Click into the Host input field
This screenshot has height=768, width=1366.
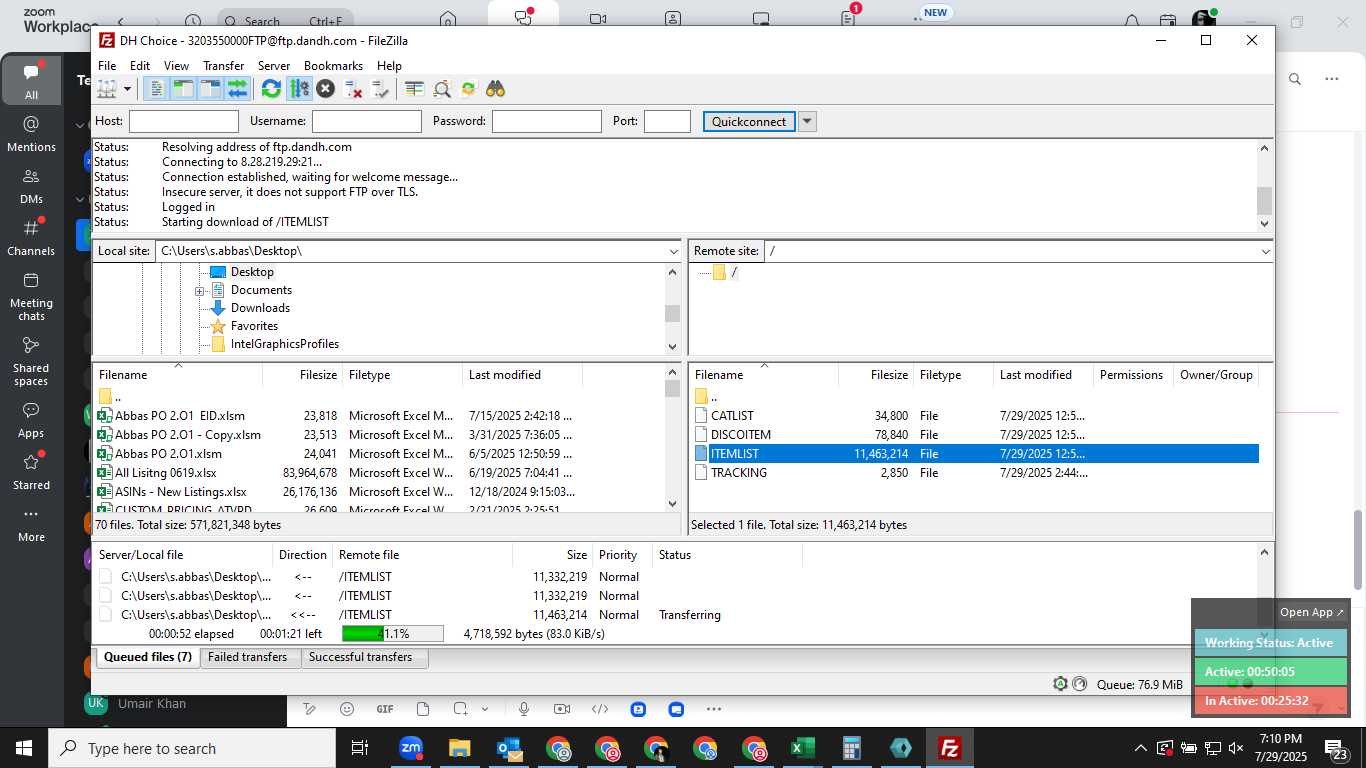(x=184, y=121)
